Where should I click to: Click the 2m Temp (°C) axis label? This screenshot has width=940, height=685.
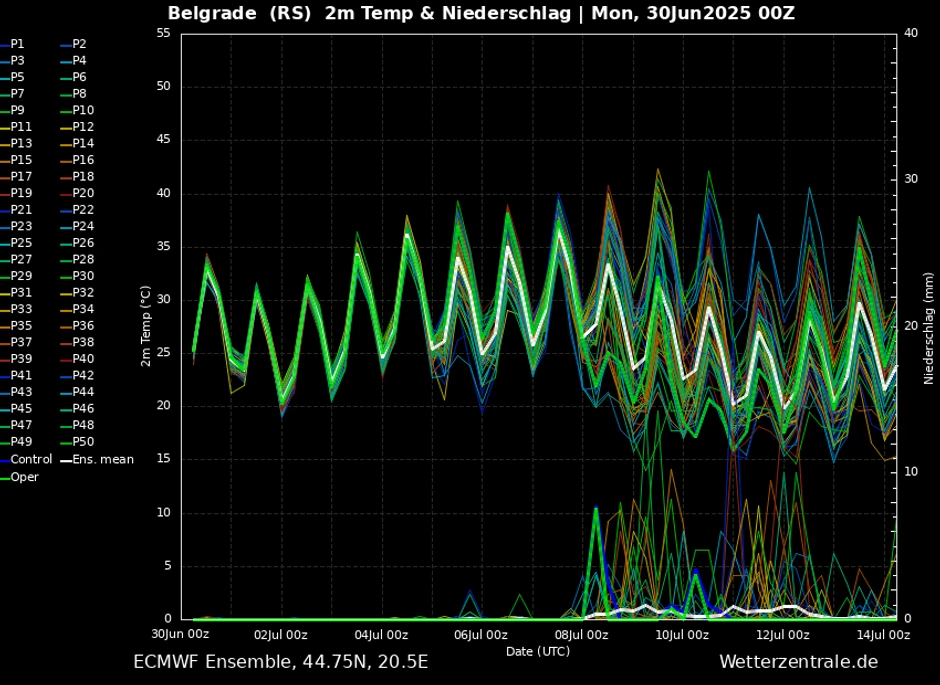(145, 326)
